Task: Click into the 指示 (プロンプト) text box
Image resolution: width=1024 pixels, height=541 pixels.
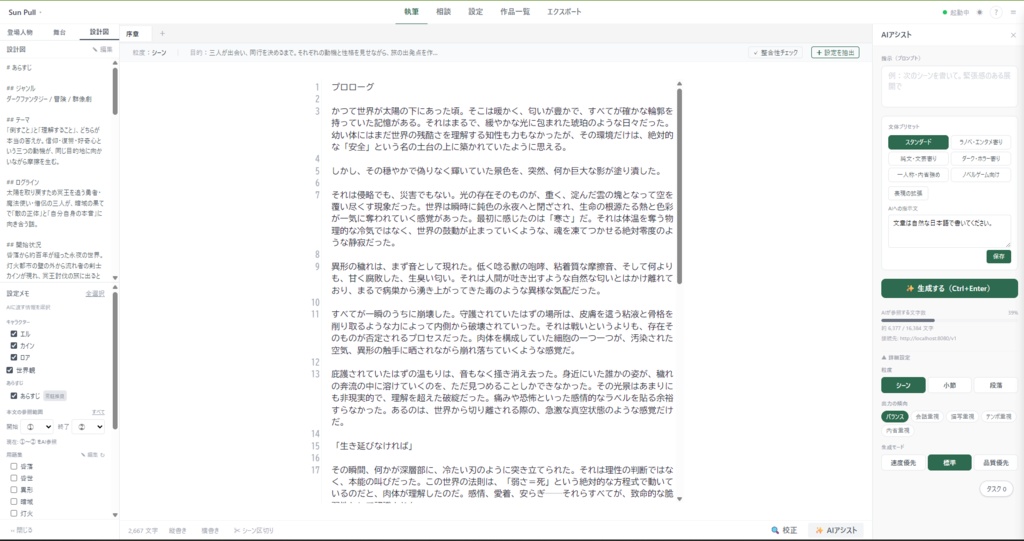Action: [x=949, y=87]
